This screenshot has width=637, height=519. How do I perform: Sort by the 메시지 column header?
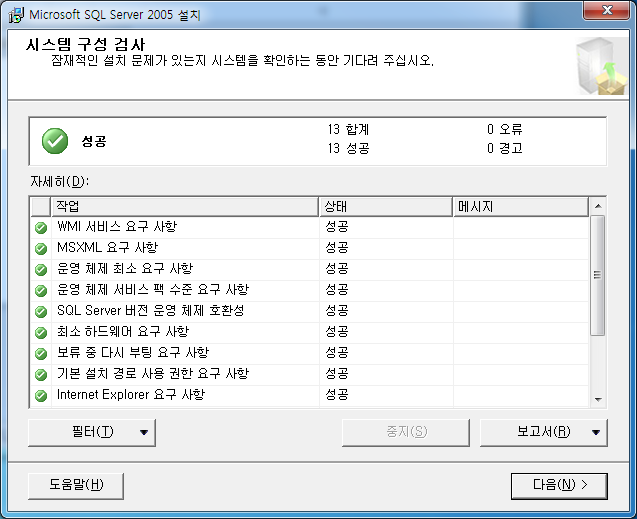[520, 206]
